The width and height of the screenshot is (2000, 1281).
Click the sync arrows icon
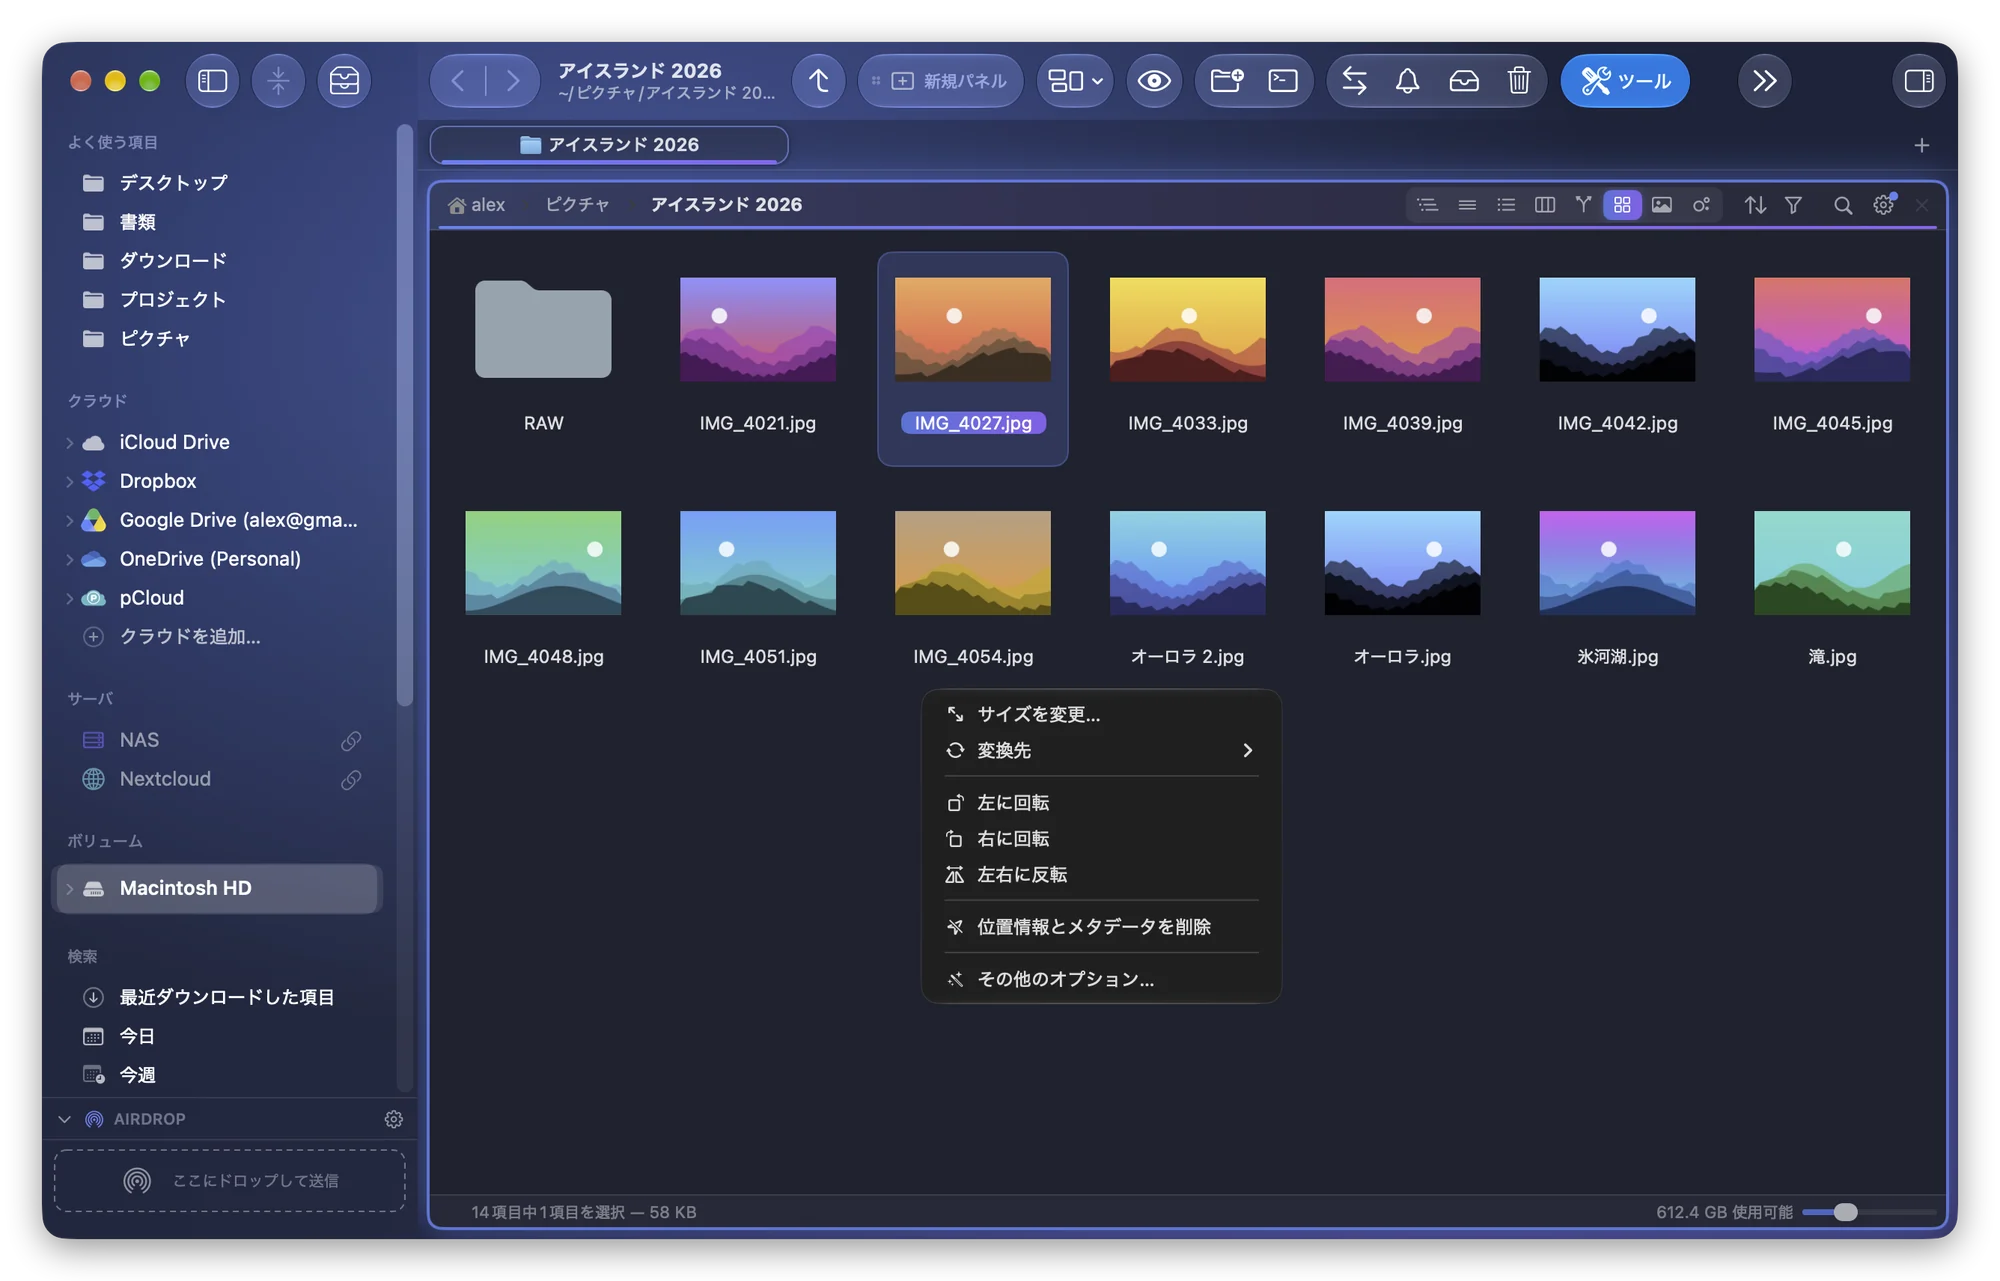[1354, 81]
